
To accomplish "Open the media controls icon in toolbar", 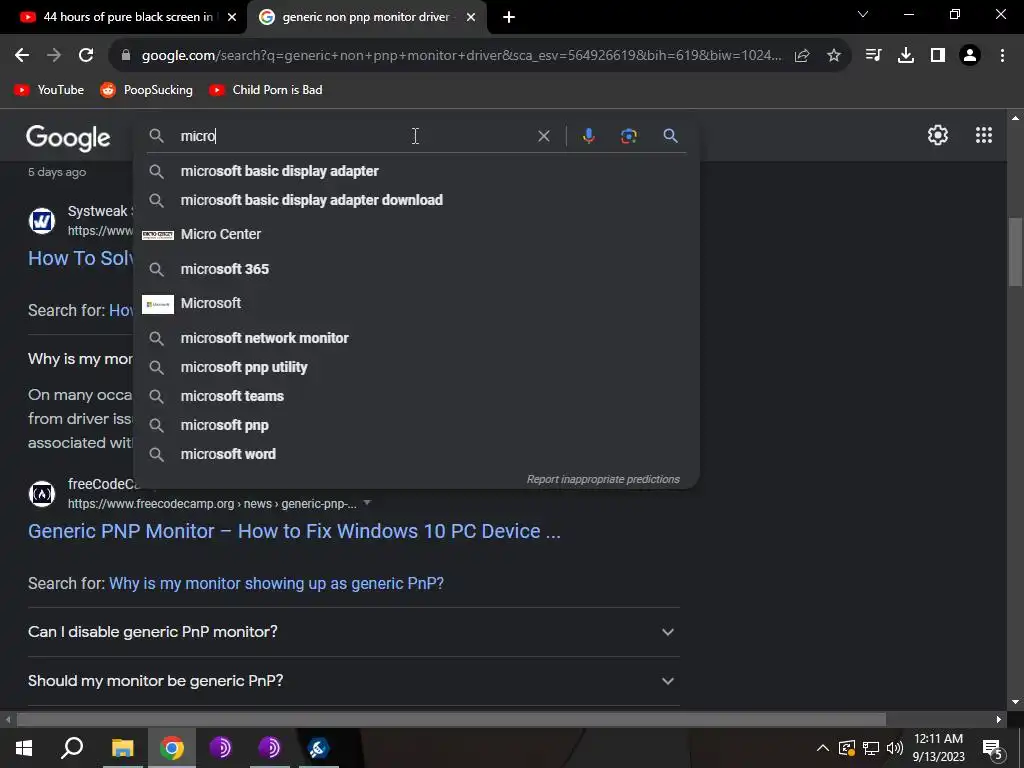I will [x=873, y=56].
